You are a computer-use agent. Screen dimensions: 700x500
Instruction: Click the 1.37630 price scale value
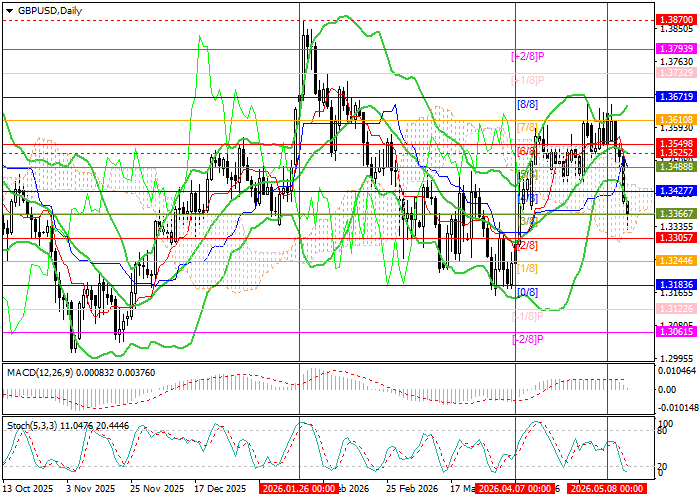[676, 62]
